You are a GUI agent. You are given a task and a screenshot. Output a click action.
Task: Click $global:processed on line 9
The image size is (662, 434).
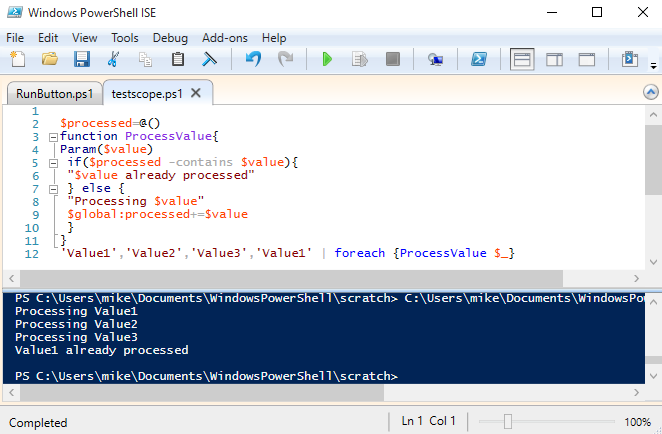pyautogui.click(x=128, y=214)
